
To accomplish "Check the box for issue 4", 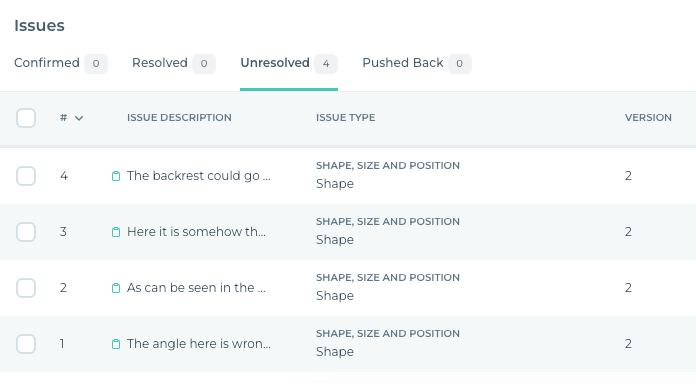I will [x=26, y=176].
